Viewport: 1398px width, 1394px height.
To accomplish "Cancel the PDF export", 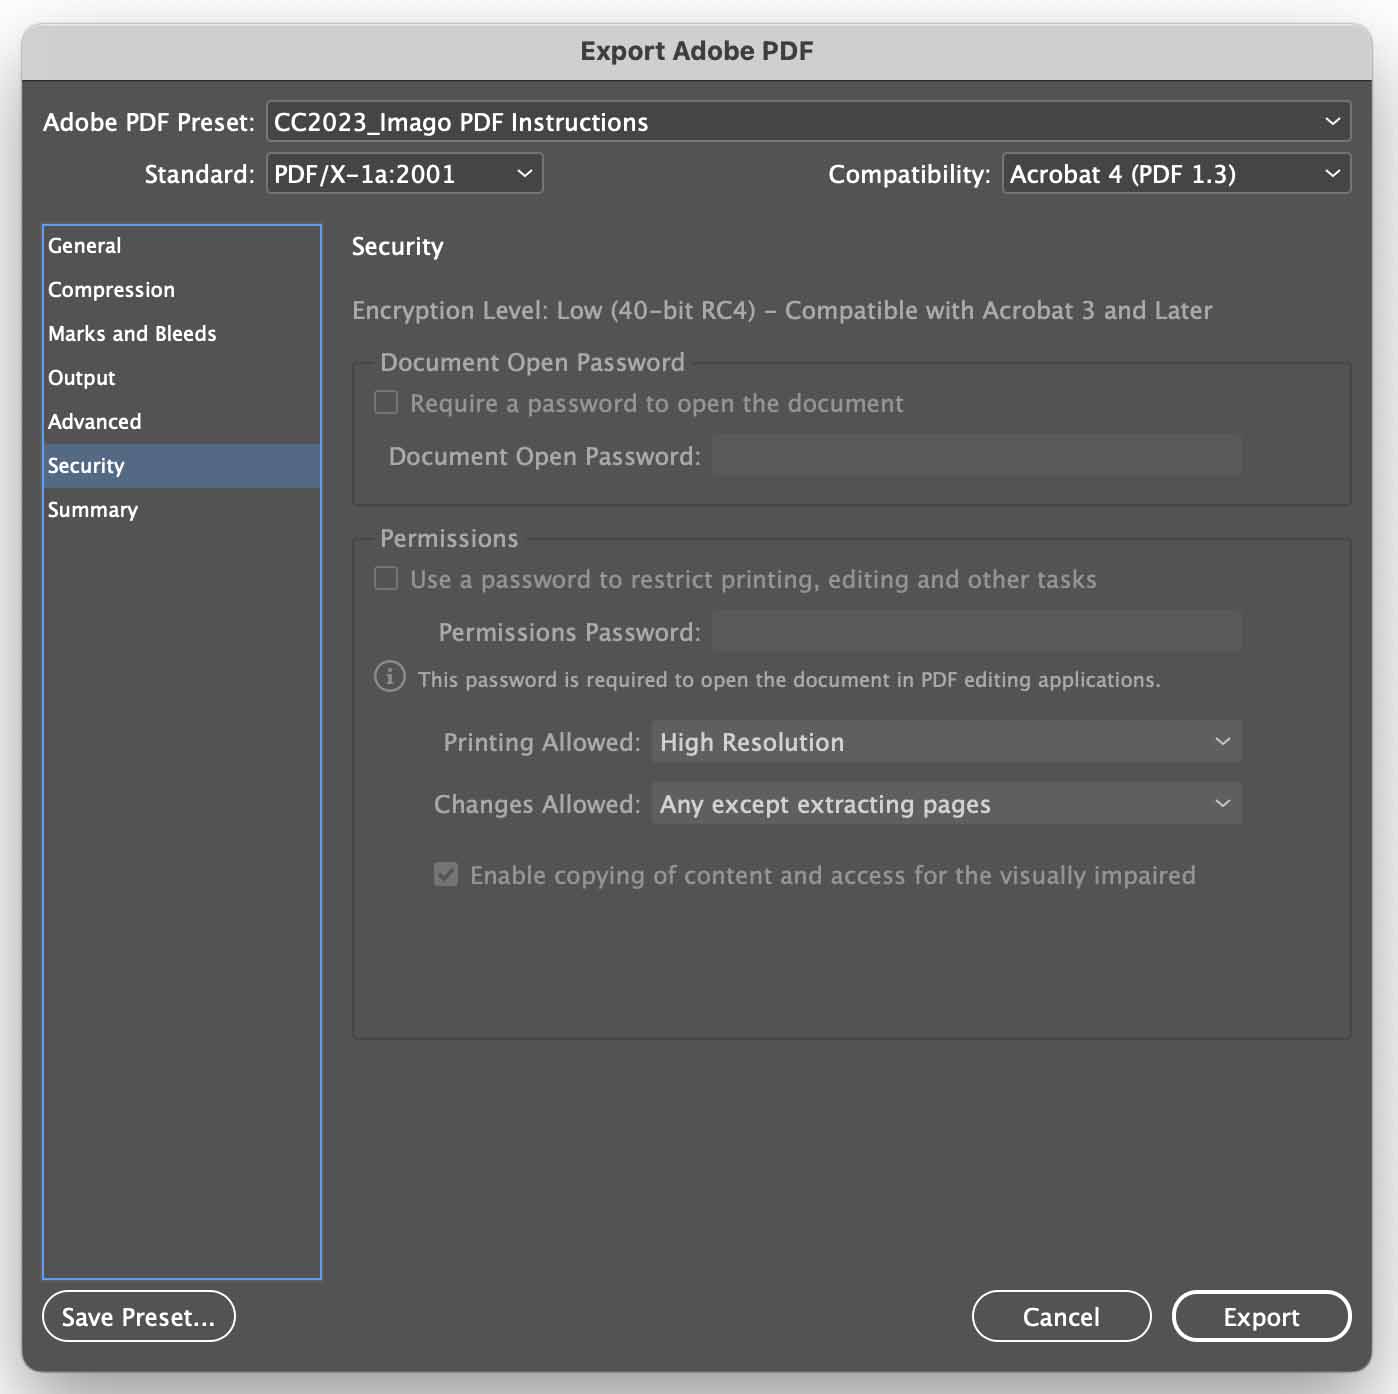I will (x=1061, y=1317).
